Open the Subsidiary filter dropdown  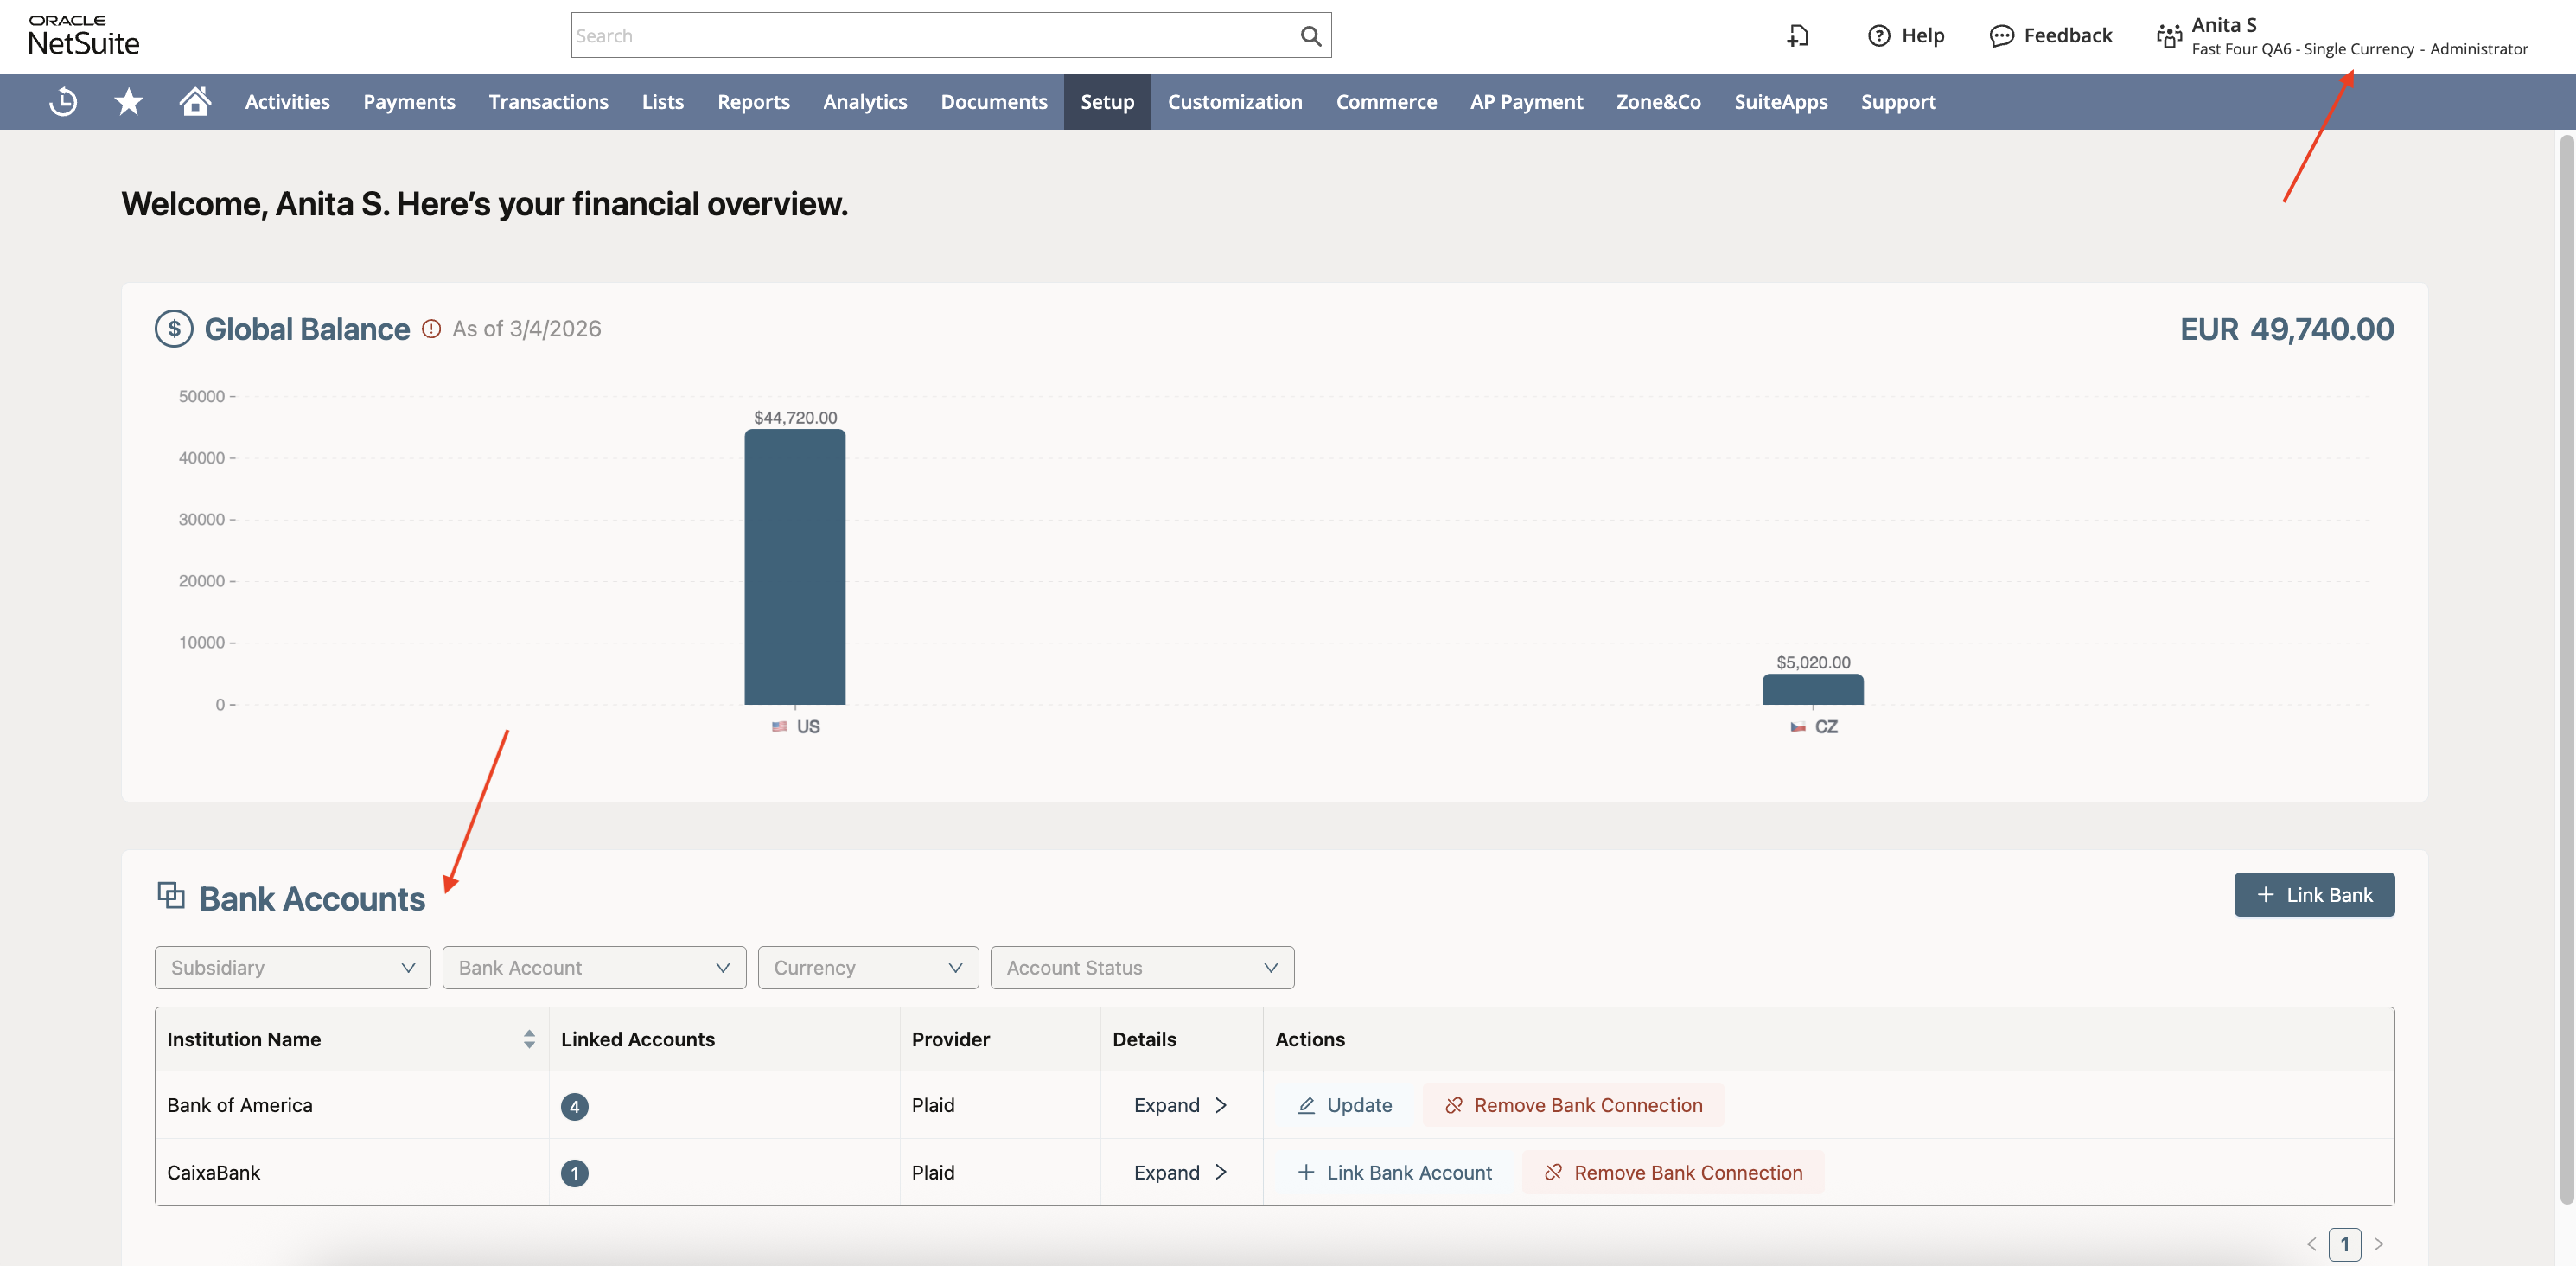point(293,968)
